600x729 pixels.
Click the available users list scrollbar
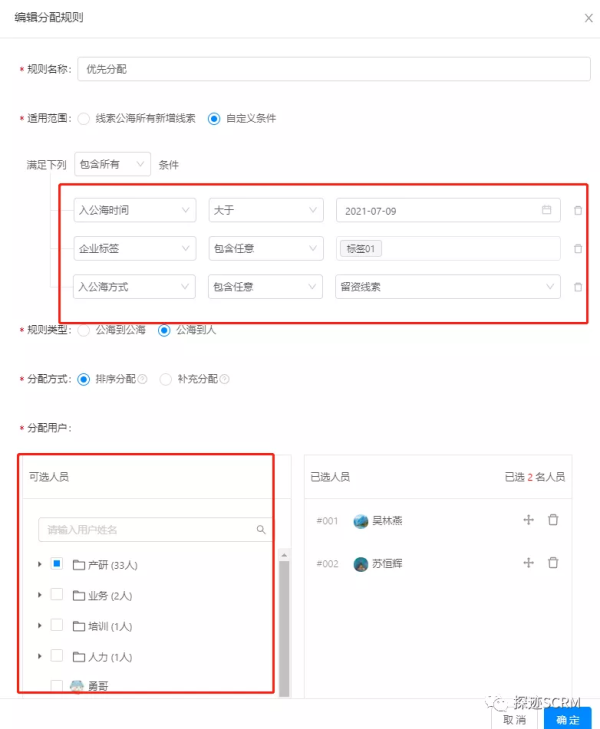coord(284,628)
